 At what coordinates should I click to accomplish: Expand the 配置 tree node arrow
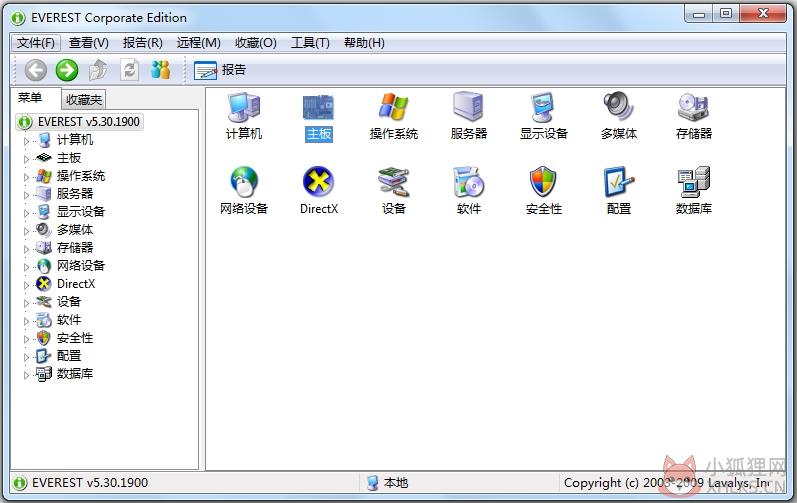coord(26,357)
